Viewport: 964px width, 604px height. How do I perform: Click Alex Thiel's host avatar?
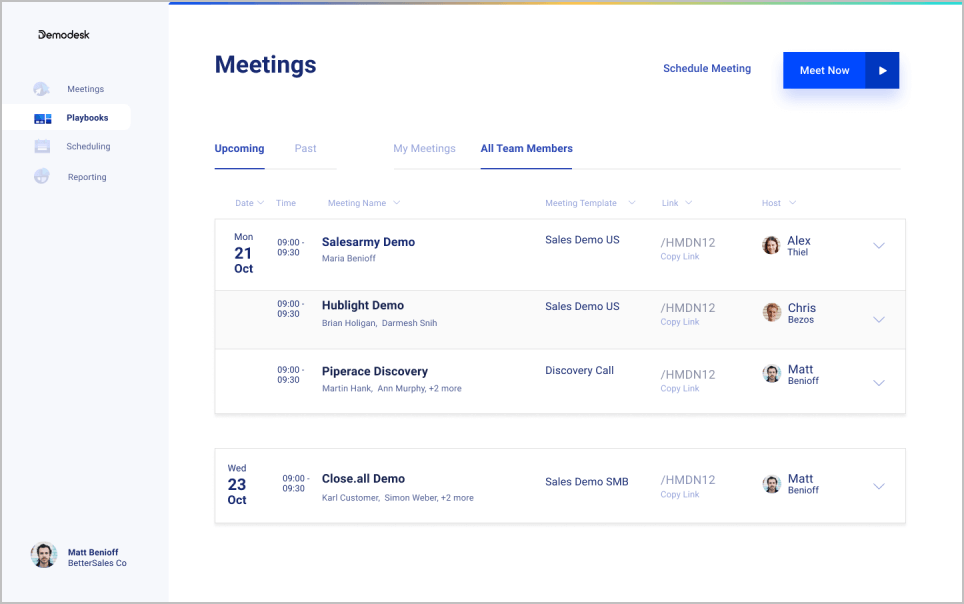coord(771,245)
